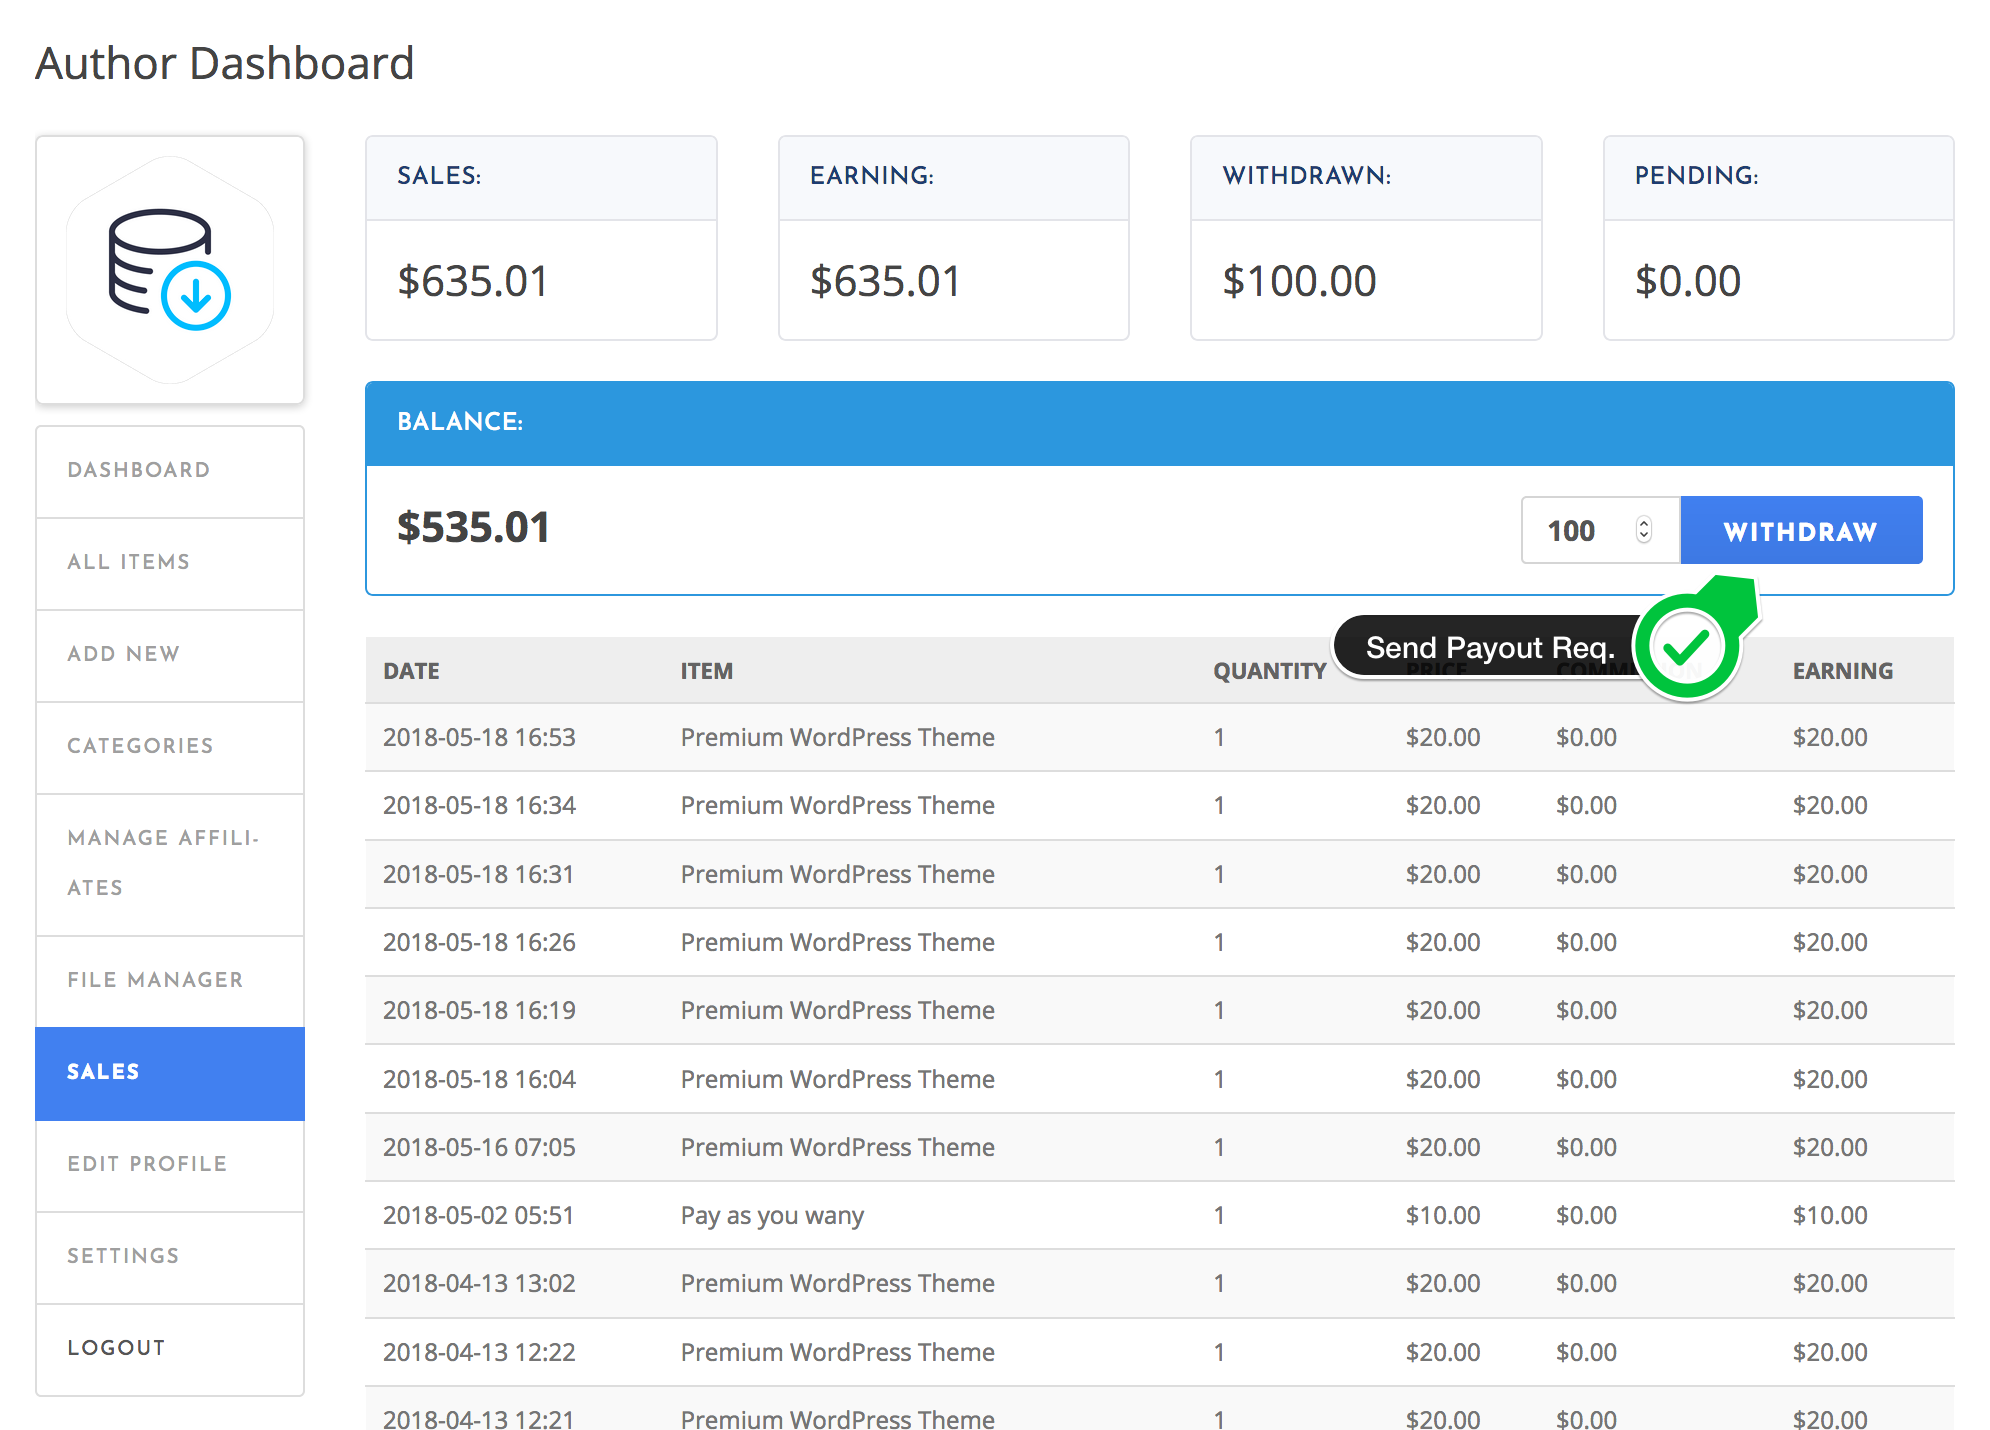Open the Categories page
1990x1430 pixels.
140,746
